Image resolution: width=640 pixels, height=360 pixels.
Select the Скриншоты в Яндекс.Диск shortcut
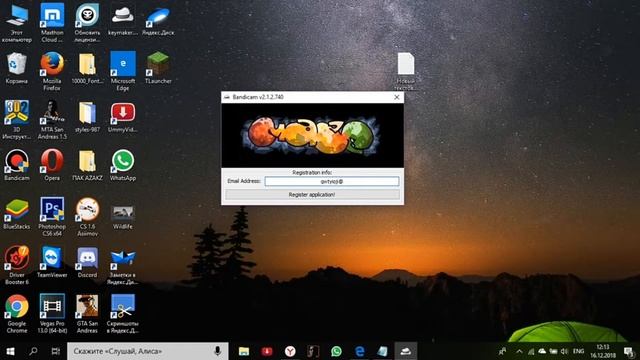[123, 313]
